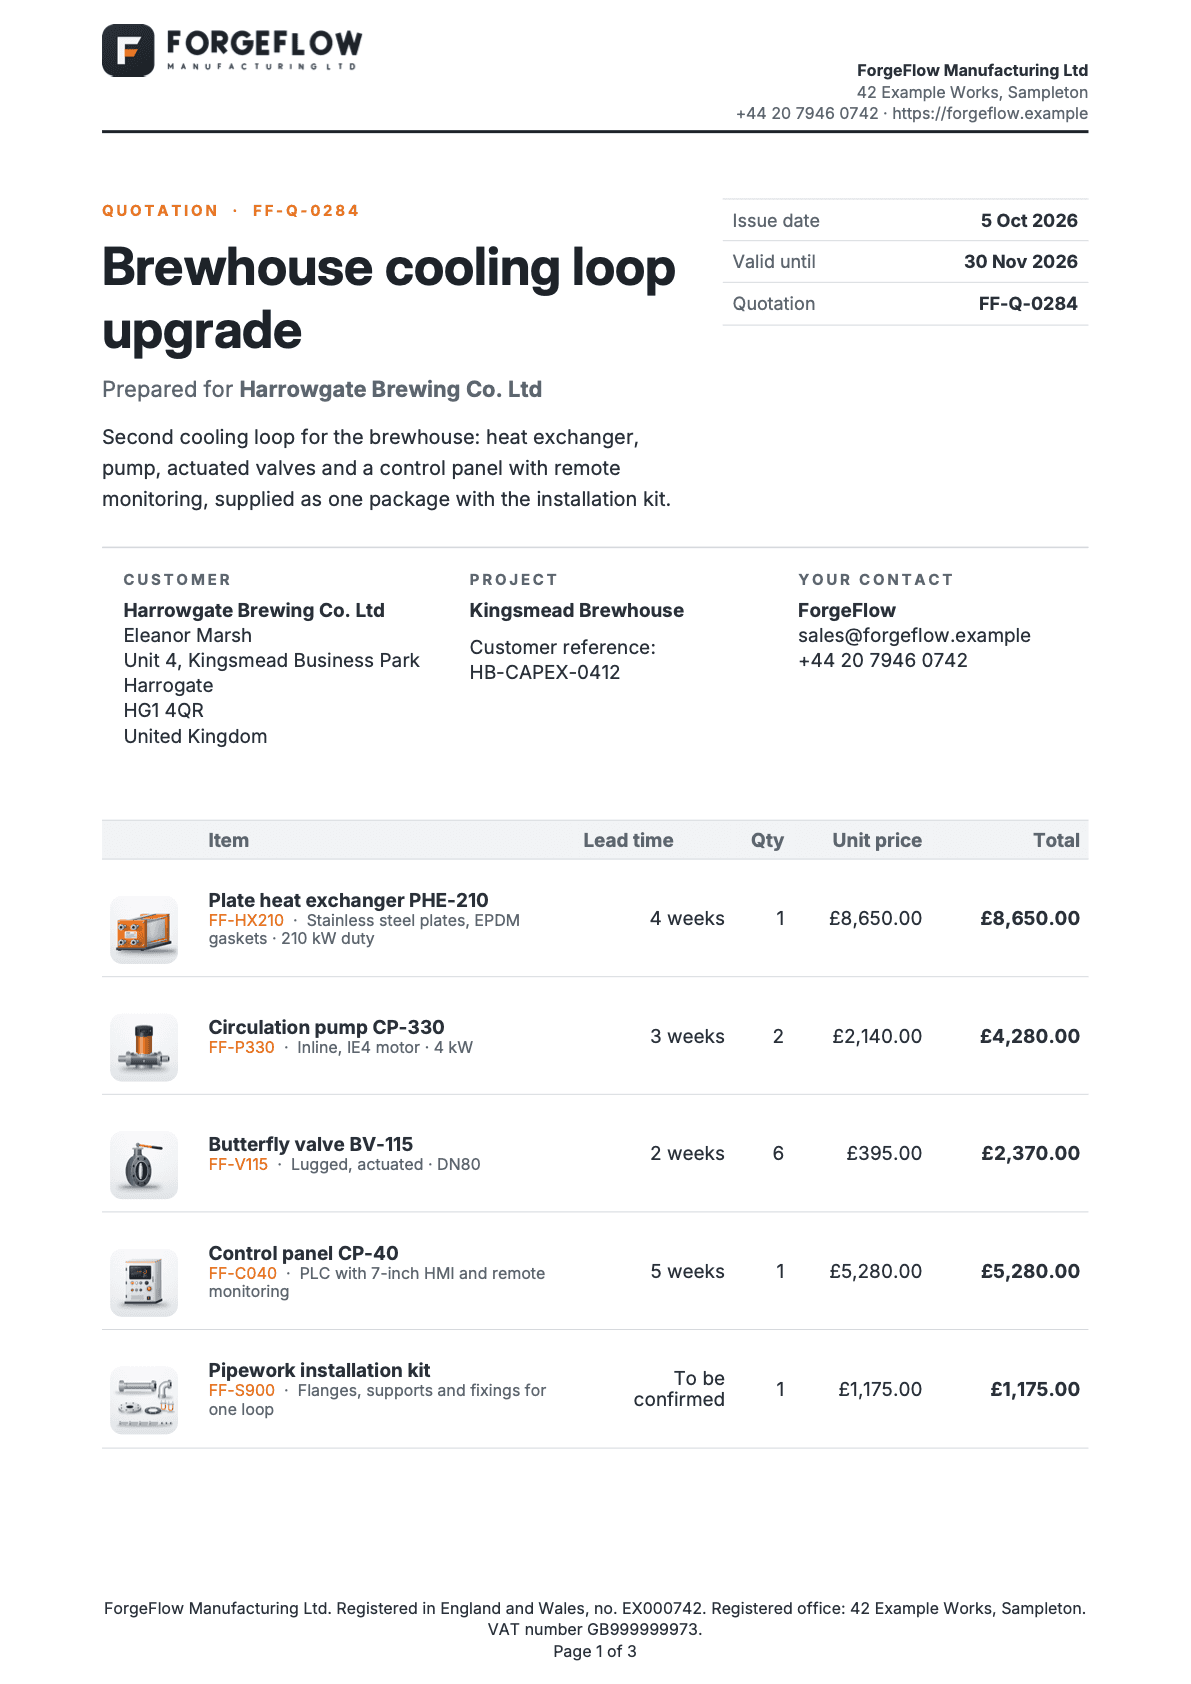
Task: Click the customer reference 'HB-CAPEX-0412'
Action: click(545, 672)
